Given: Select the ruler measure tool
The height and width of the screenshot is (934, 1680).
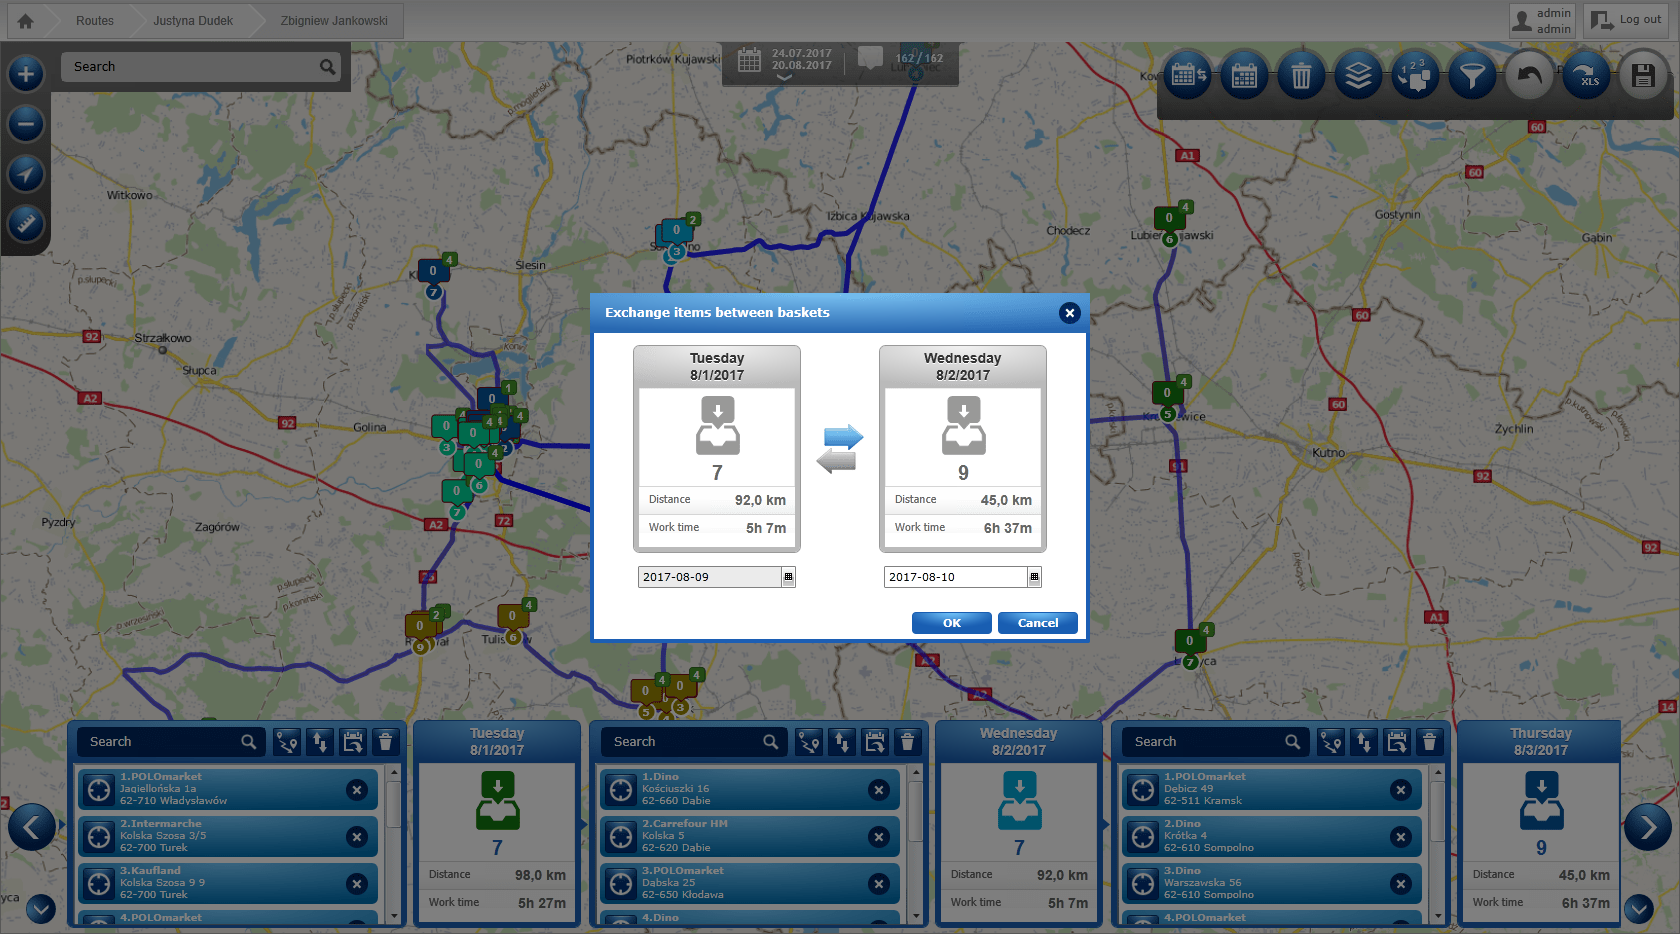Looking at the screenshot, I should coord(26,223).
